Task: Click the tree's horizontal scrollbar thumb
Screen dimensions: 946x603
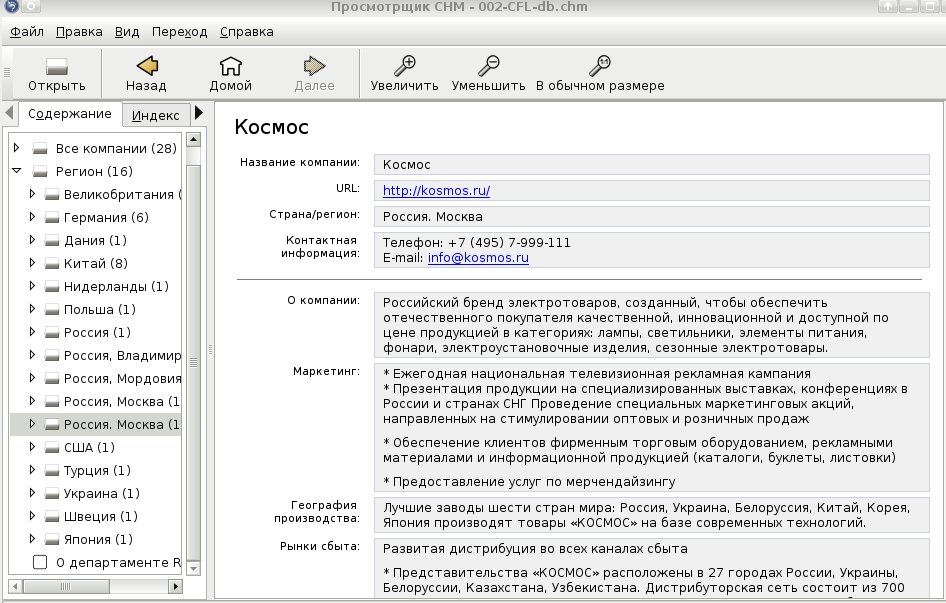Action: coord(66,586)
